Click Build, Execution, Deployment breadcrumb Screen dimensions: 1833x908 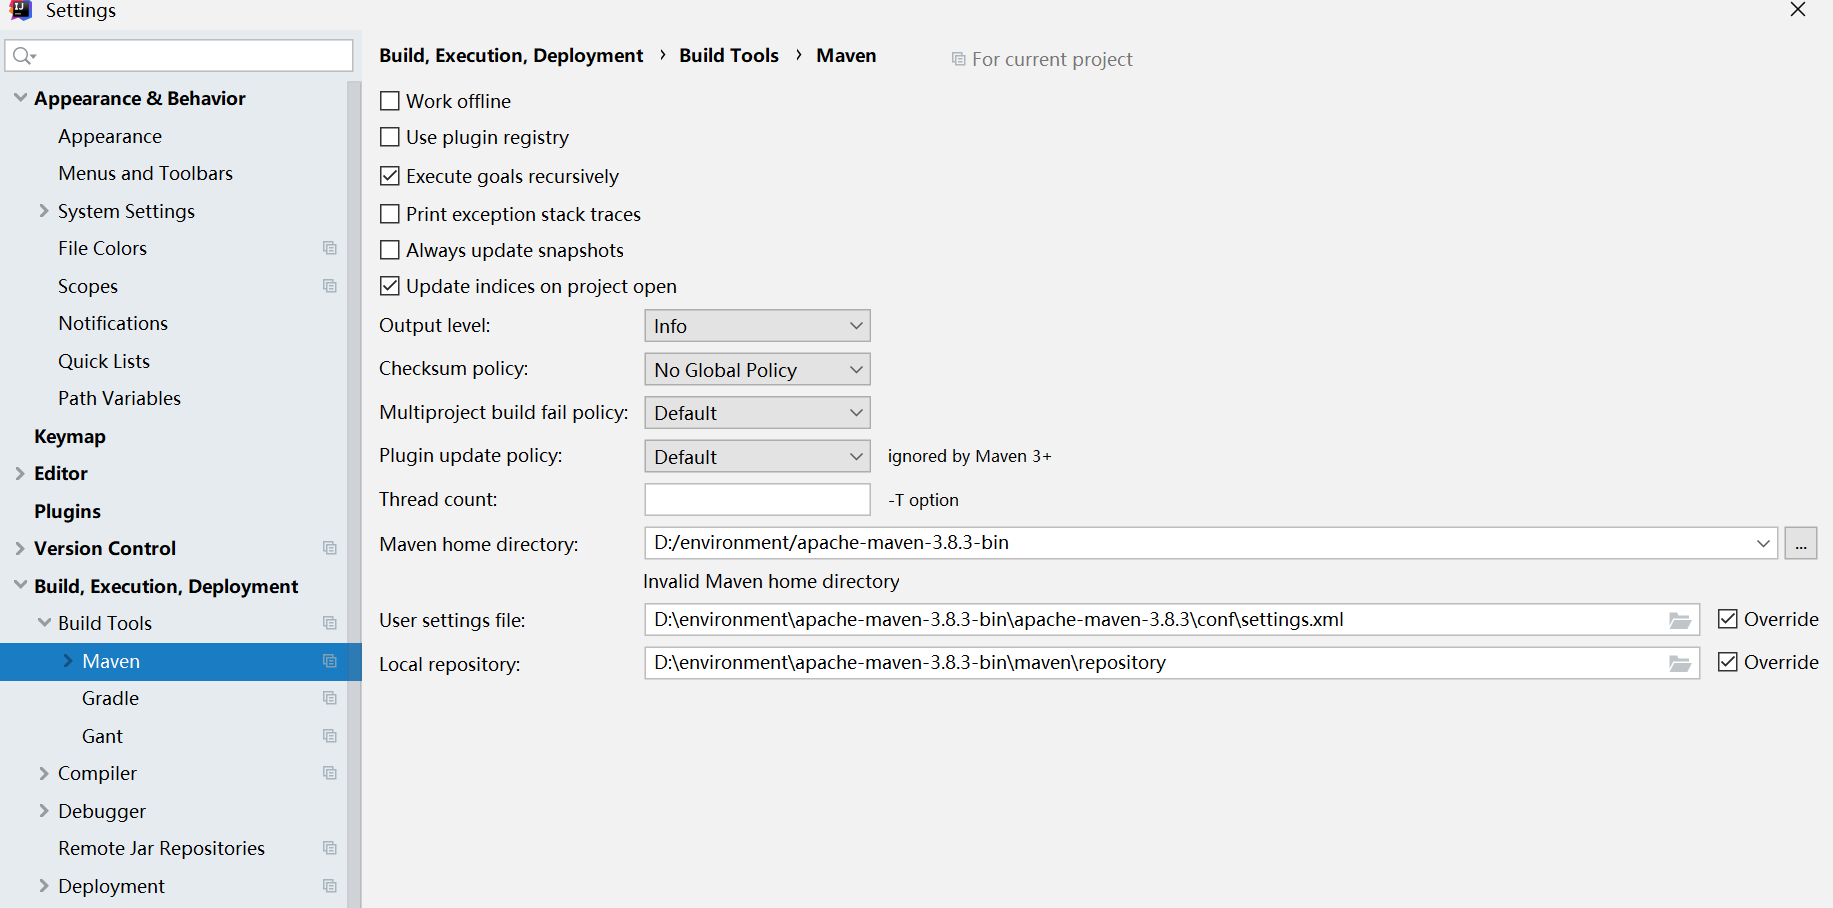tap(511, 56)
